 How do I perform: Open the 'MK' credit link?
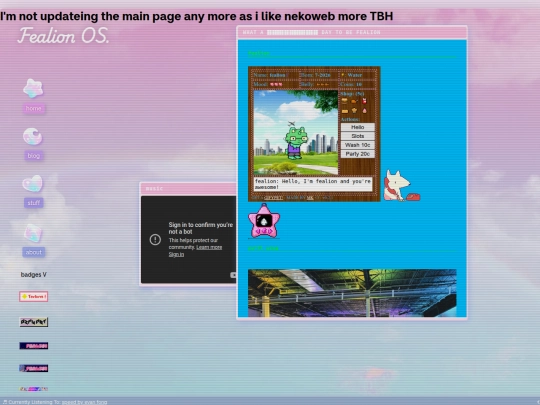pyautogui.click(x=310, y=198)
